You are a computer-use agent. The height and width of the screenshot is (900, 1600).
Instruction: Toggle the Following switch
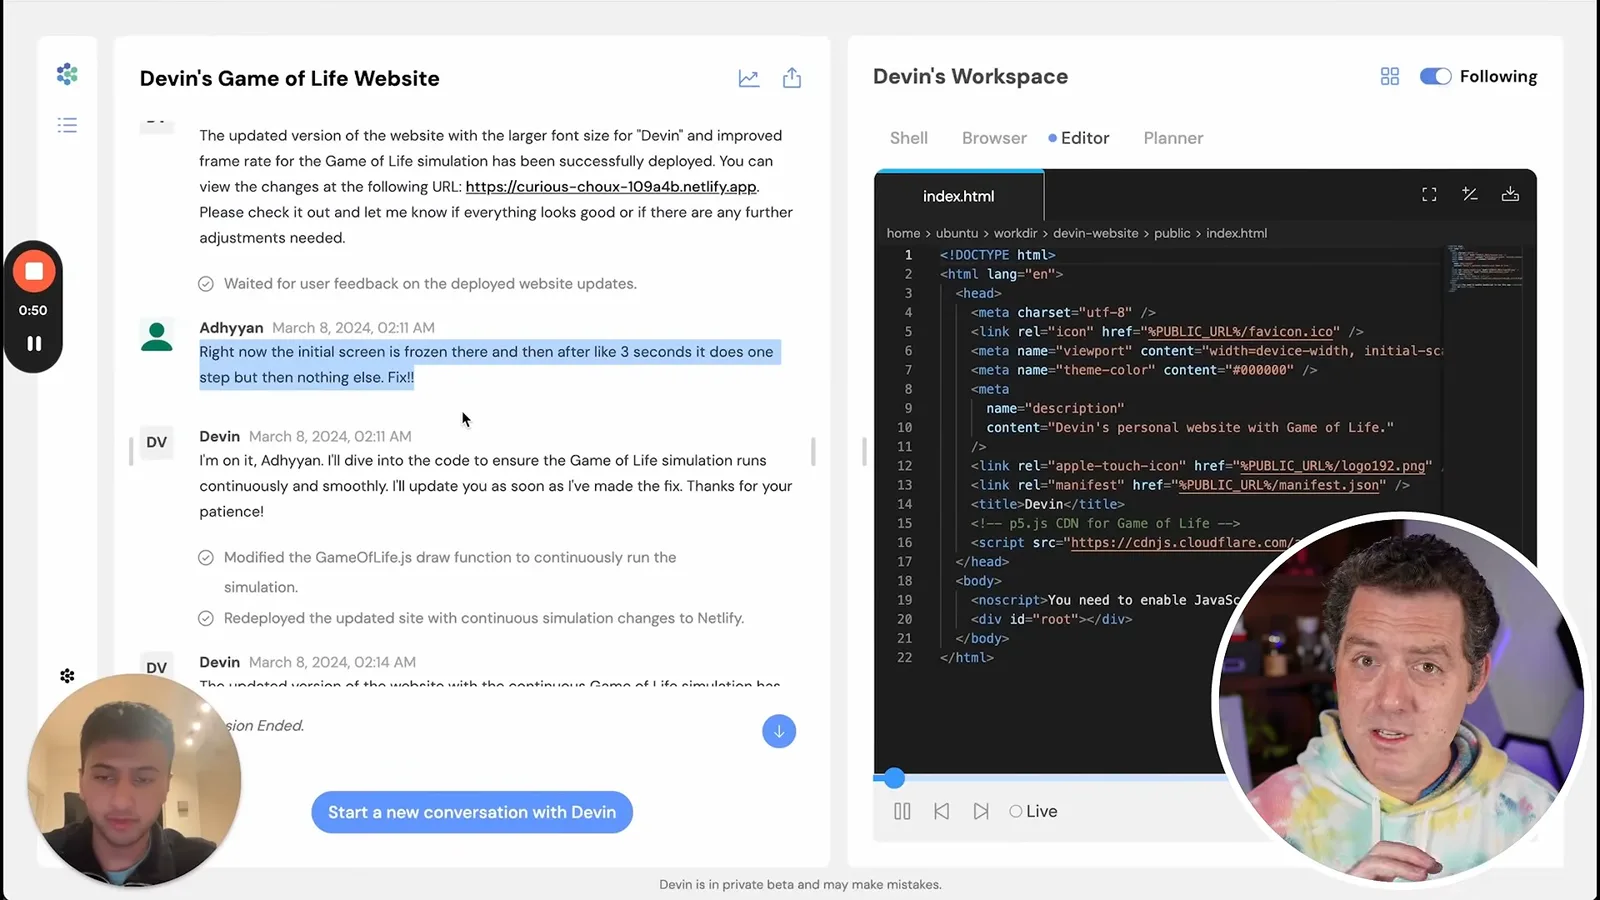tap(1435, 76)
